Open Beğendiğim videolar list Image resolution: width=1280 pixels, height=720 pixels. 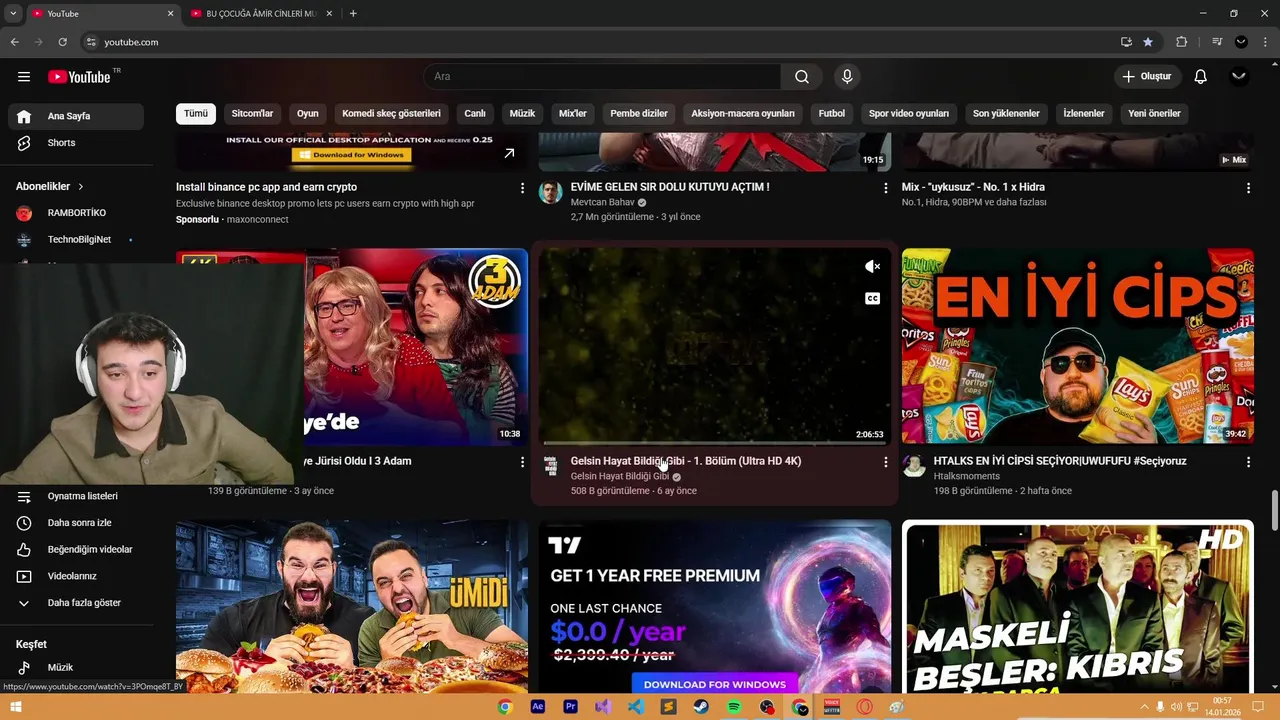76,550
